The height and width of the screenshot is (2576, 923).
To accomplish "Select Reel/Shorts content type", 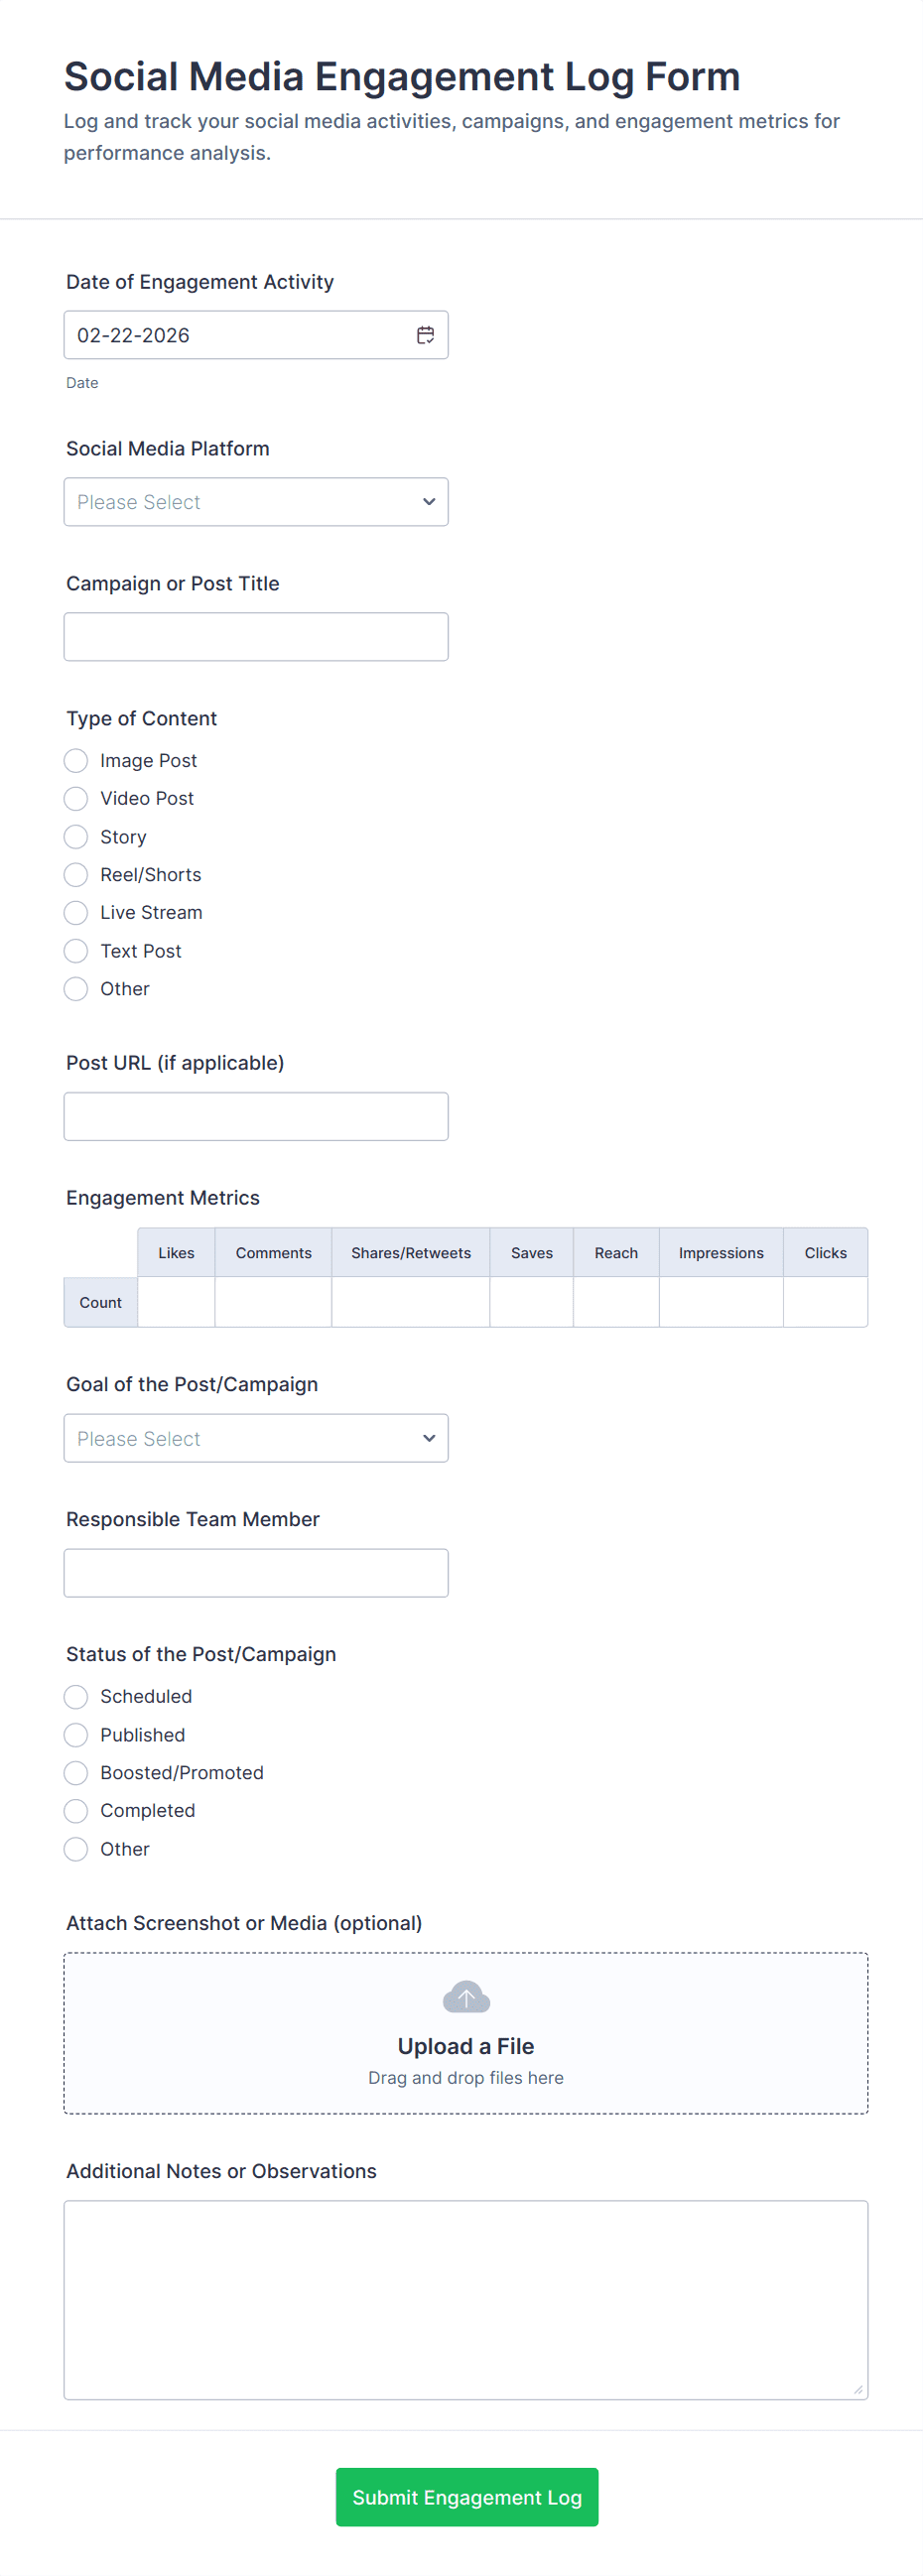I will click(76, 875).
